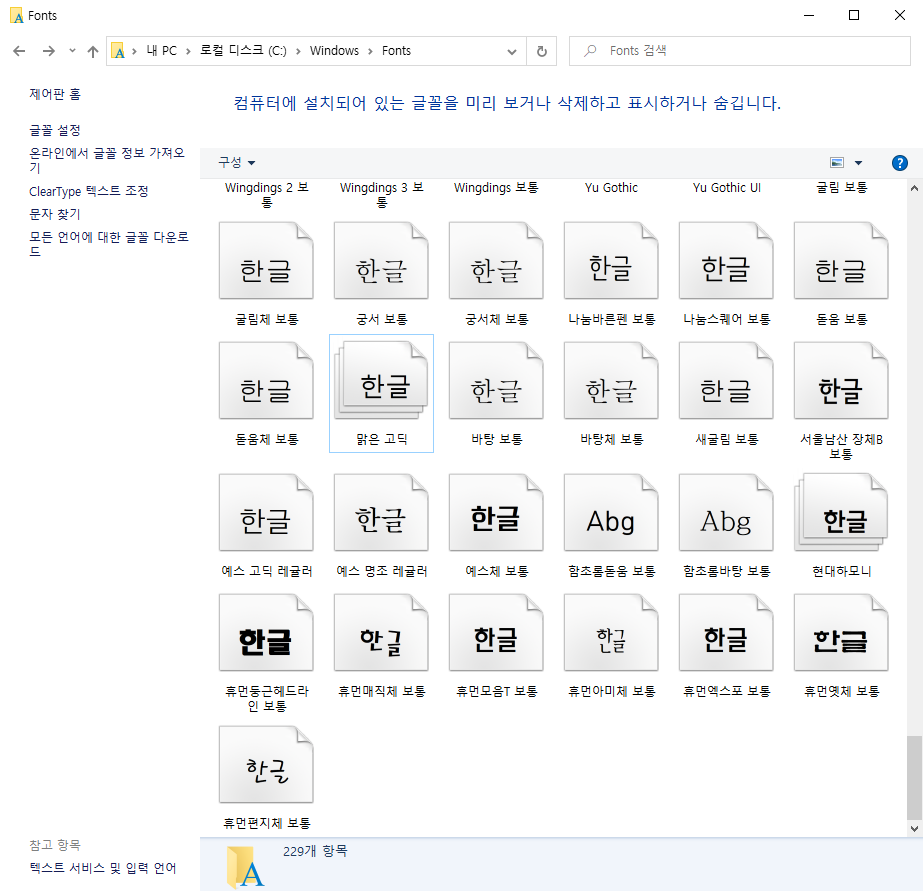This screenshot has width=923, height=891.
Task: Expand the chevron after Windows breadcrumb
Action: coord(370,51)
